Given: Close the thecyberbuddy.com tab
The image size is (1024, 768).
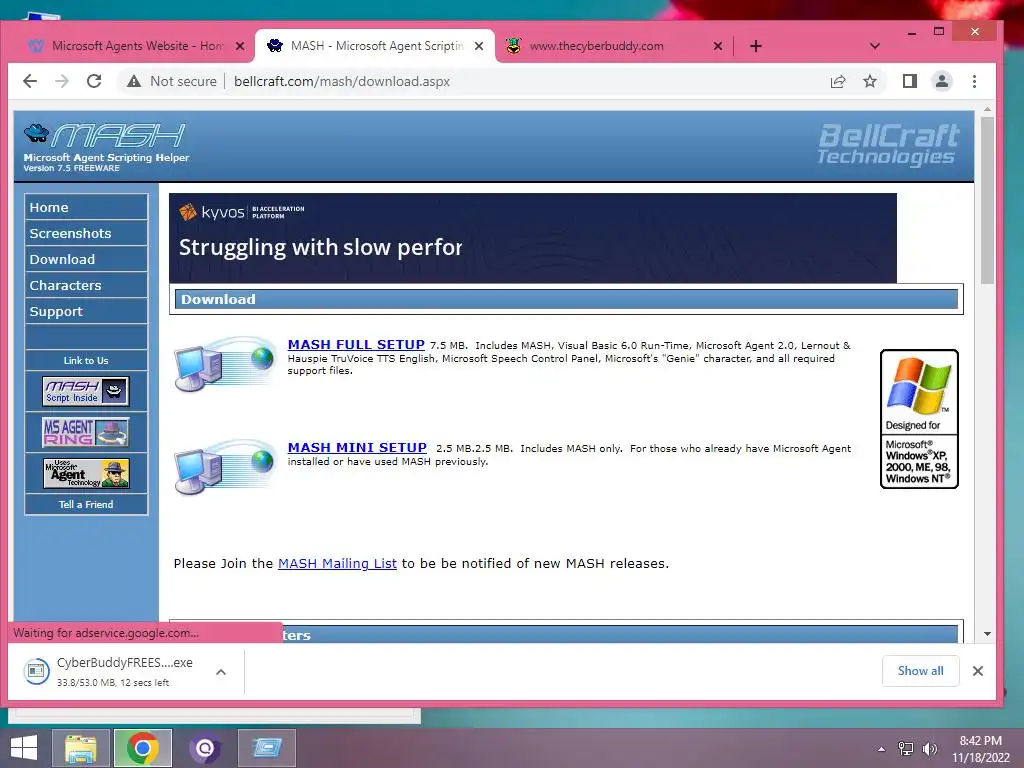Looking at the screenshot, I should [x=718, y=46].
